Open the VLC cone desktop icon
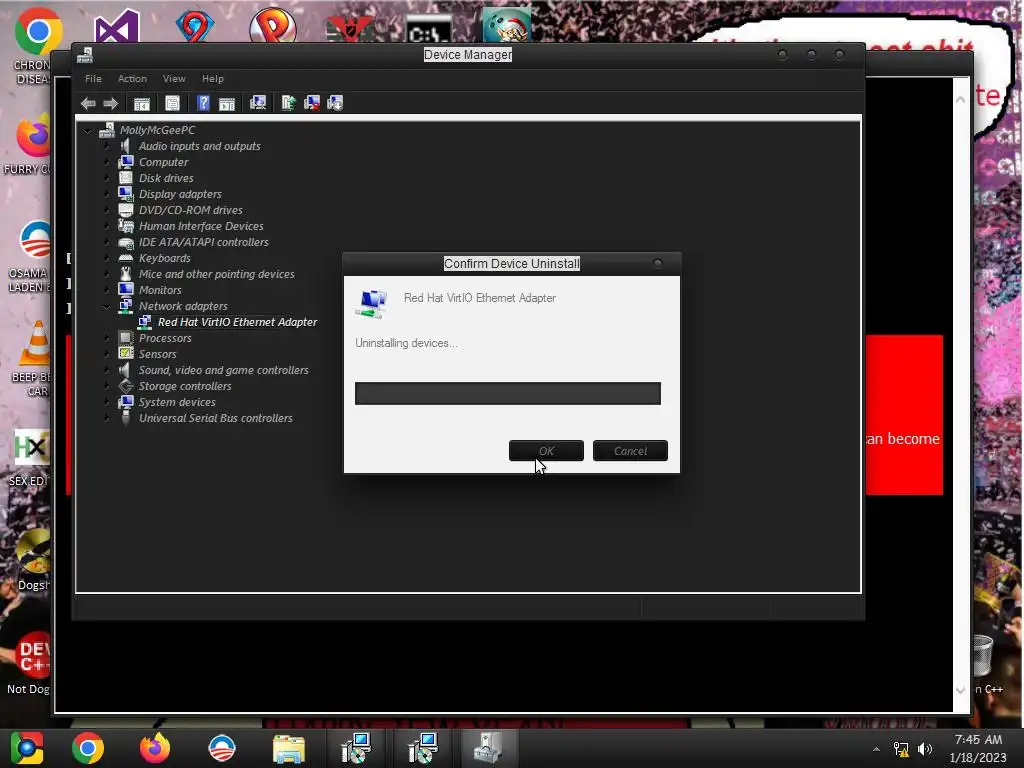The image size is (1024, 768). [37, 344]
